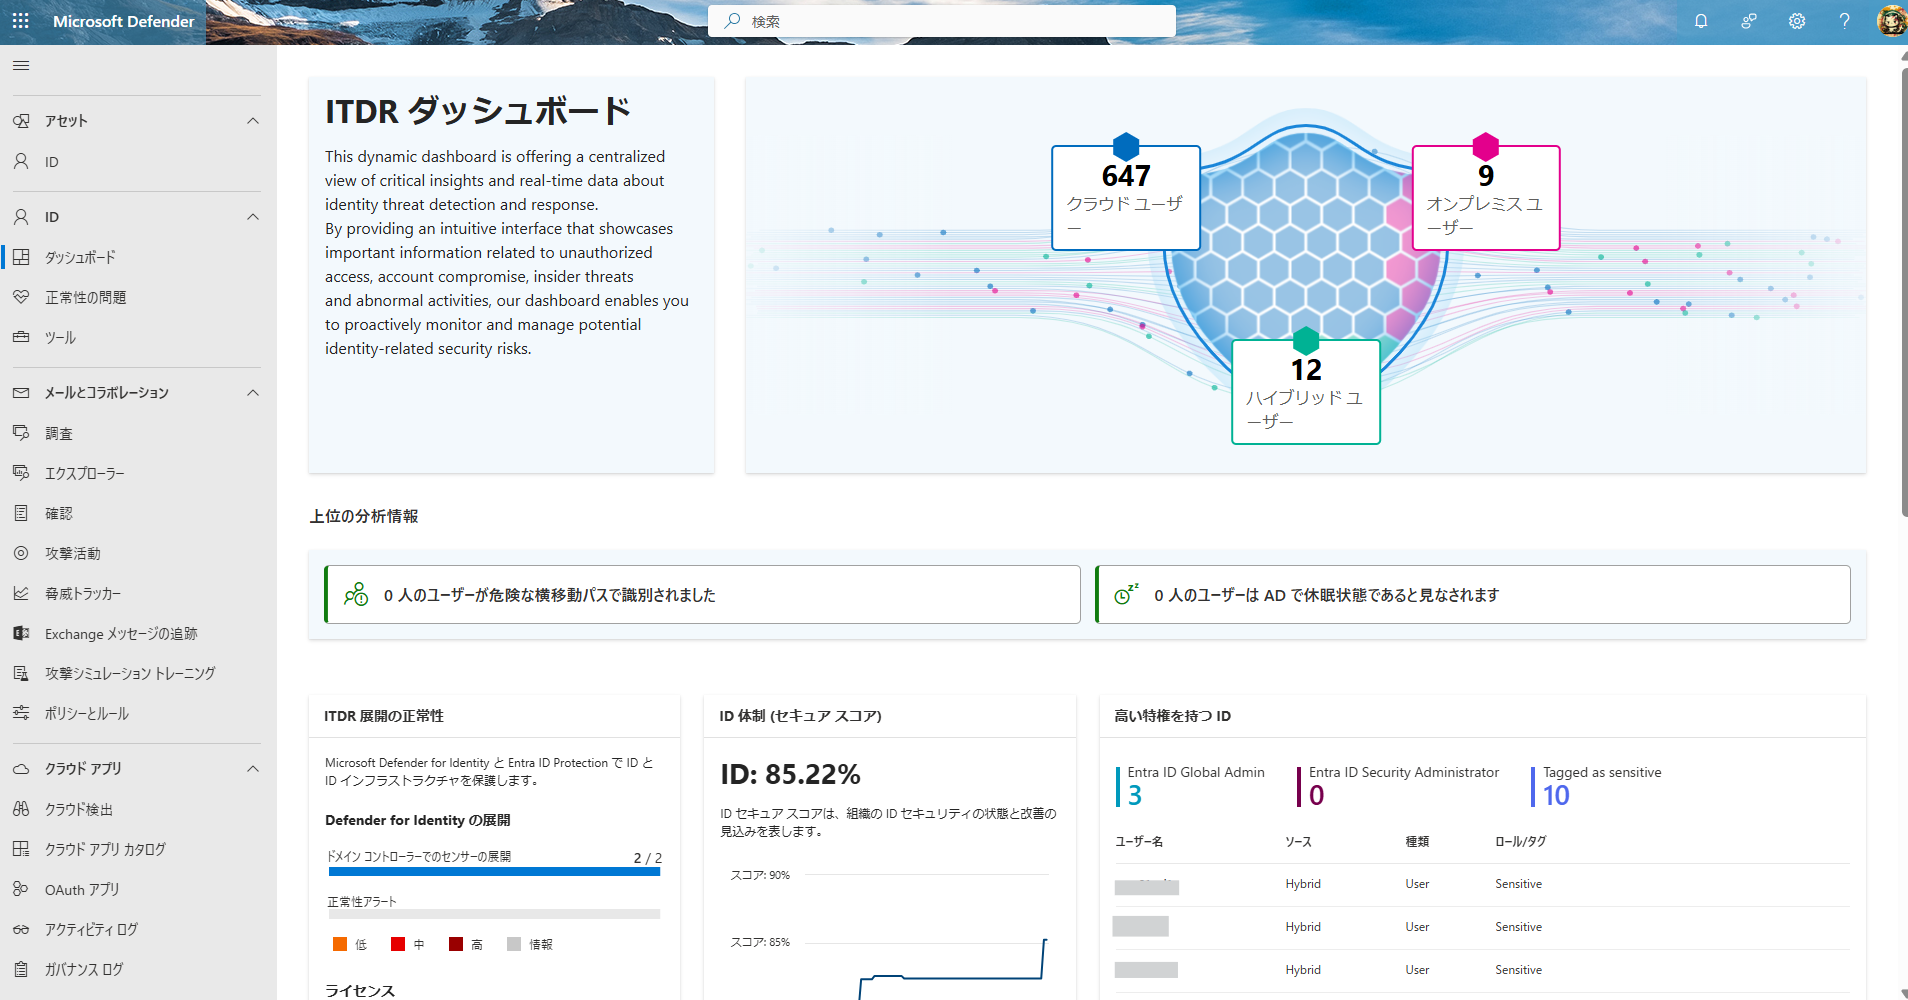Open the notifications bell

tap(1701, 21)
